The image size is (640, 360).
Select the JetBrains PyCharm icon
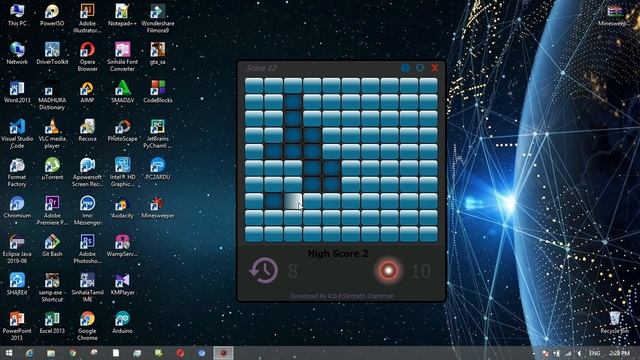click(158, 133)
